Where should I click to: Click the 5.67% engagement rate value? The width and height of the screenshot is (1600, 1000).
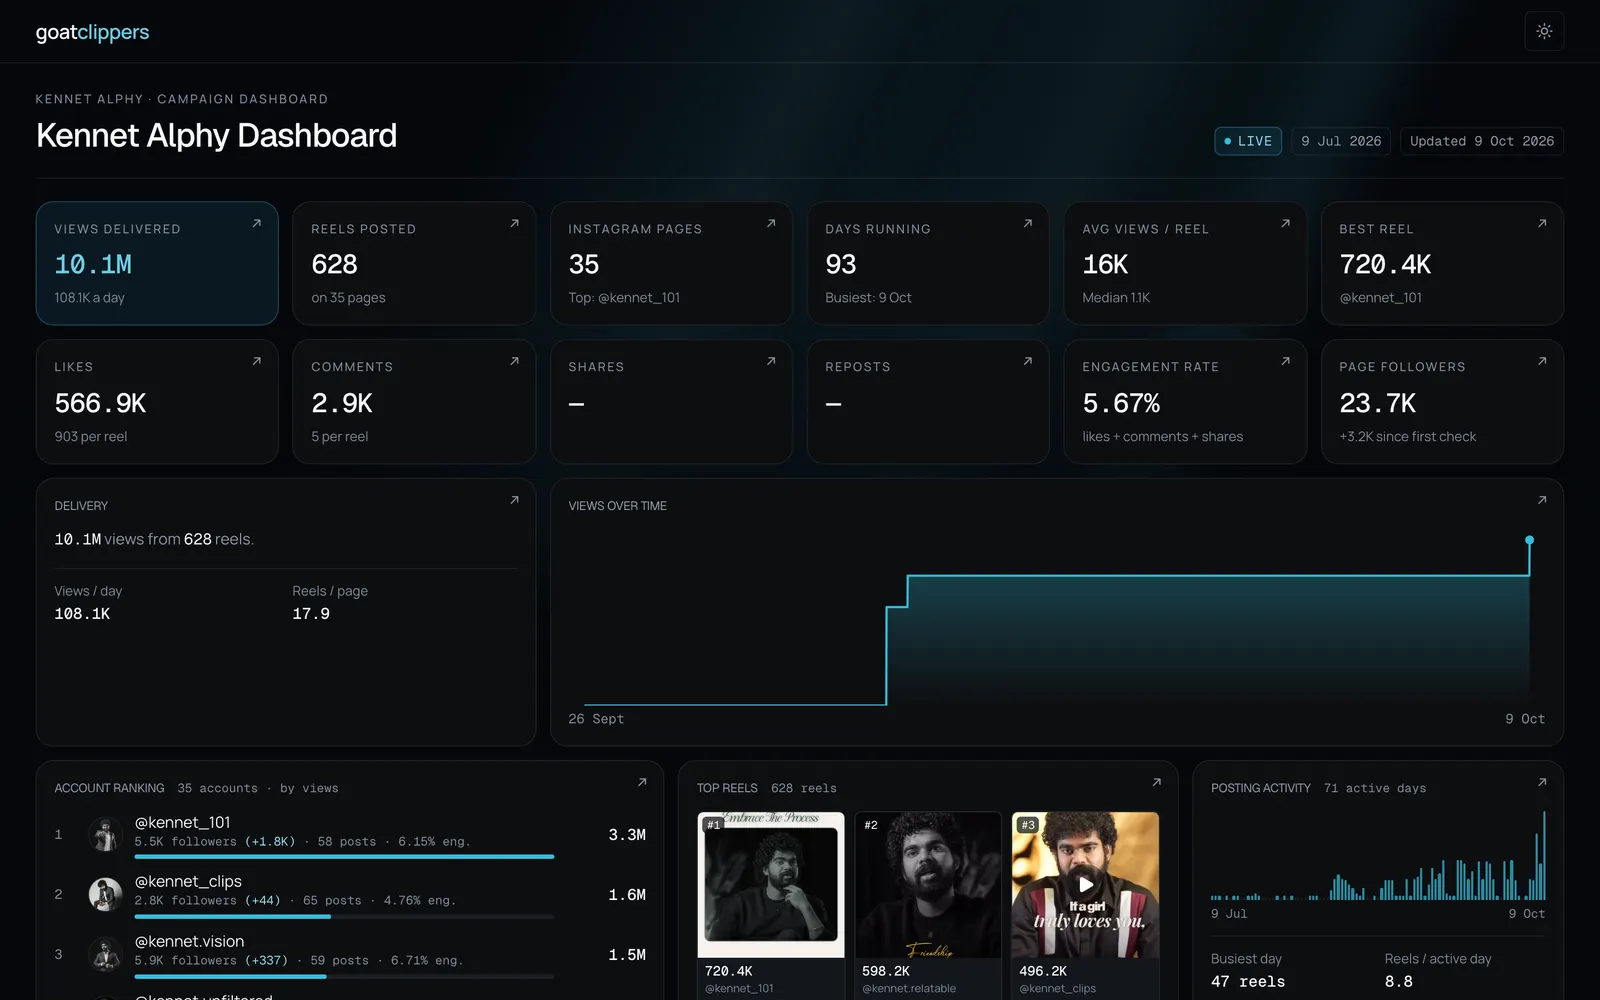click(x=1121, y=404)
